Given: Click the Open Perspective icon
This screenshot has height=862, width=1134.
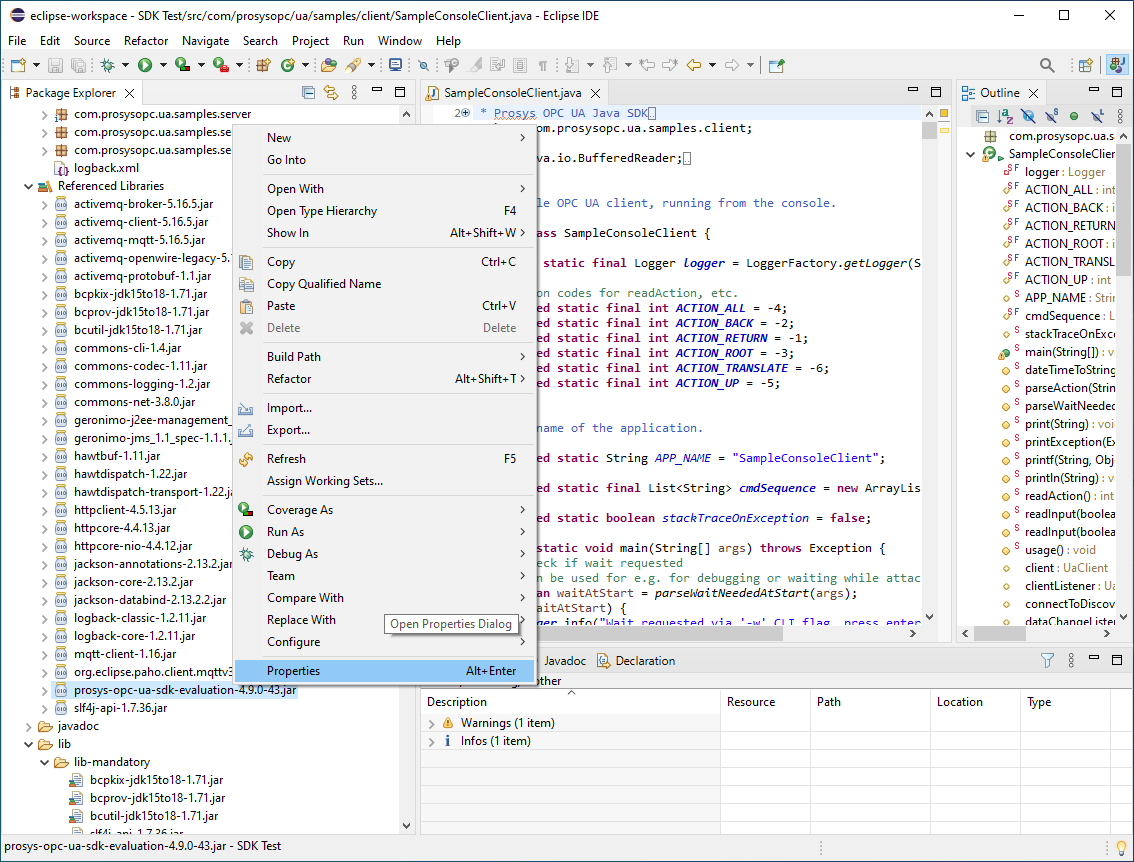Looking at the screenshot, I should pyautogui.click(x=1086, y=65).
